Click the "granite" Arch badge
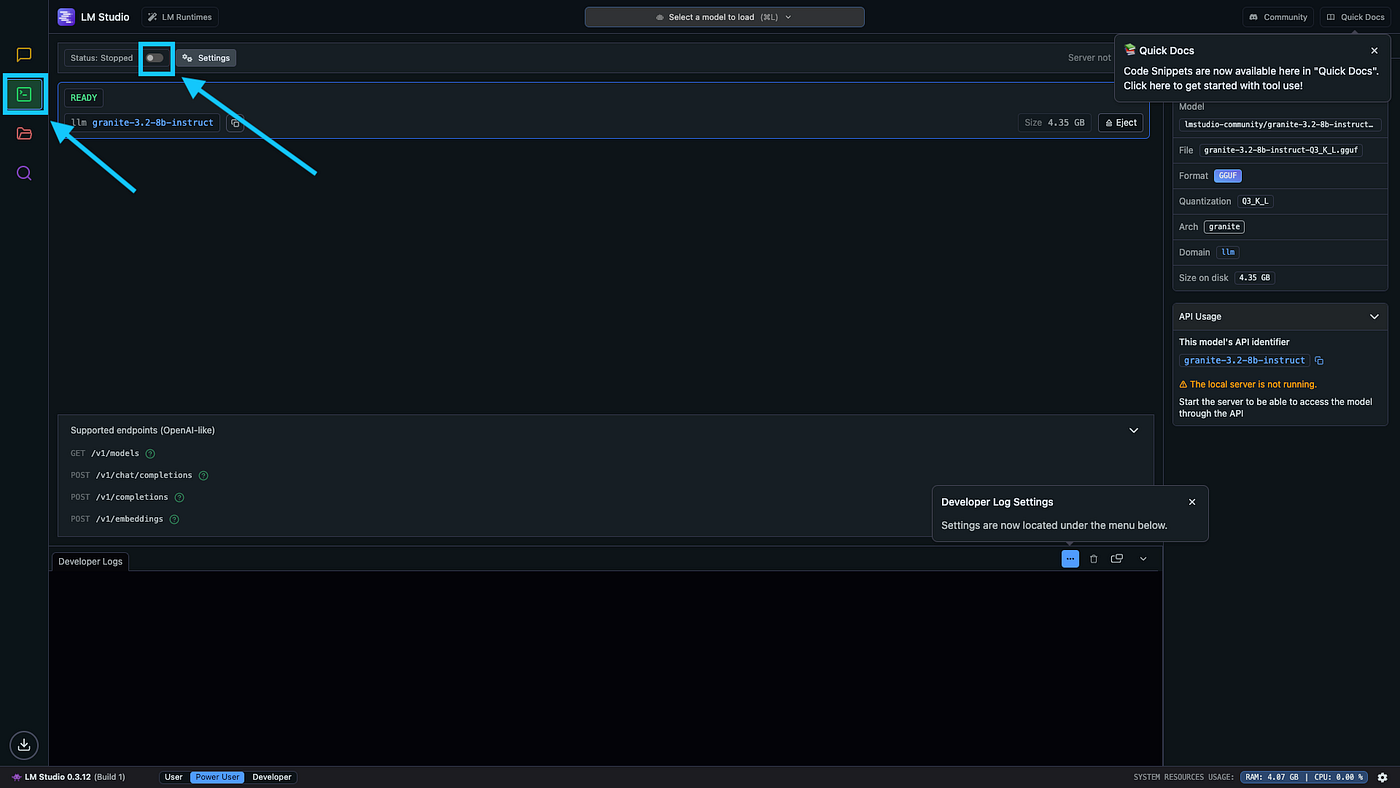This screenshot has width=1400, height=788. 1224,227
